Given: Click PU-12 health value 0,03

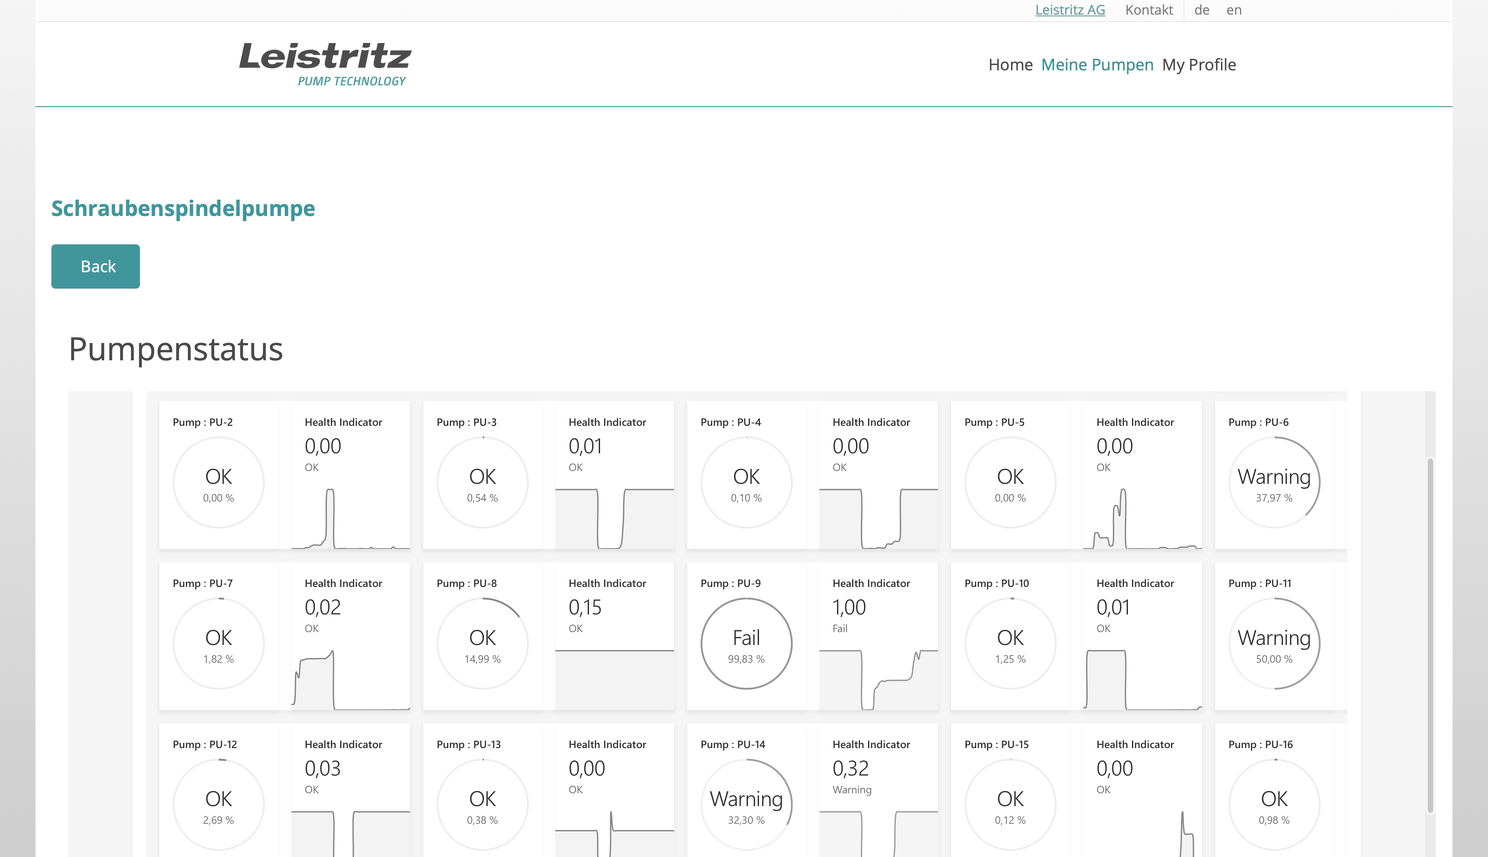Looking at the screenshot, I should click(322, 768).
